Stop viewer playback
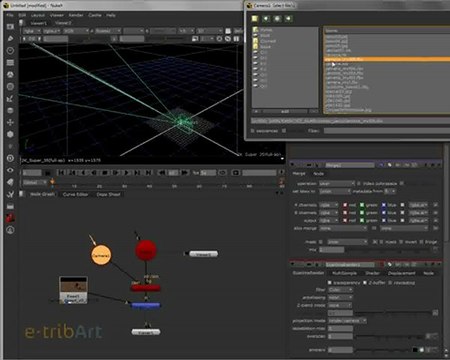Screen dimensions: 450x360 pos(105,173)
